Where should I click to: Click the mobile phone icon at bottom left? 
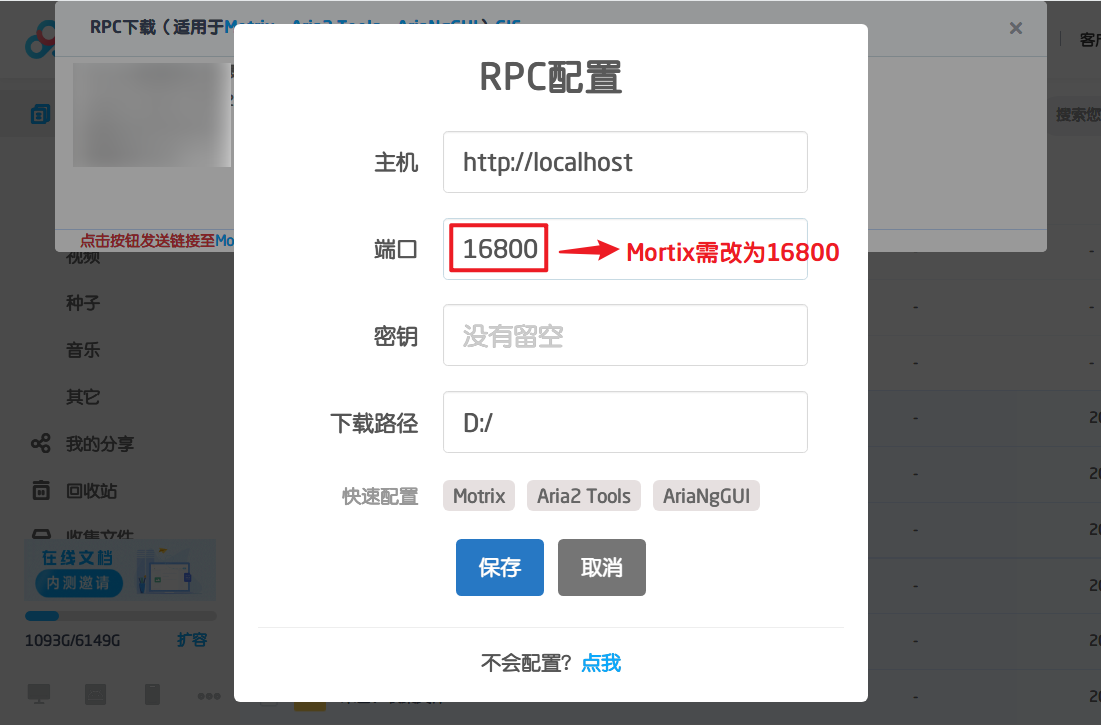tap(152, 694)
